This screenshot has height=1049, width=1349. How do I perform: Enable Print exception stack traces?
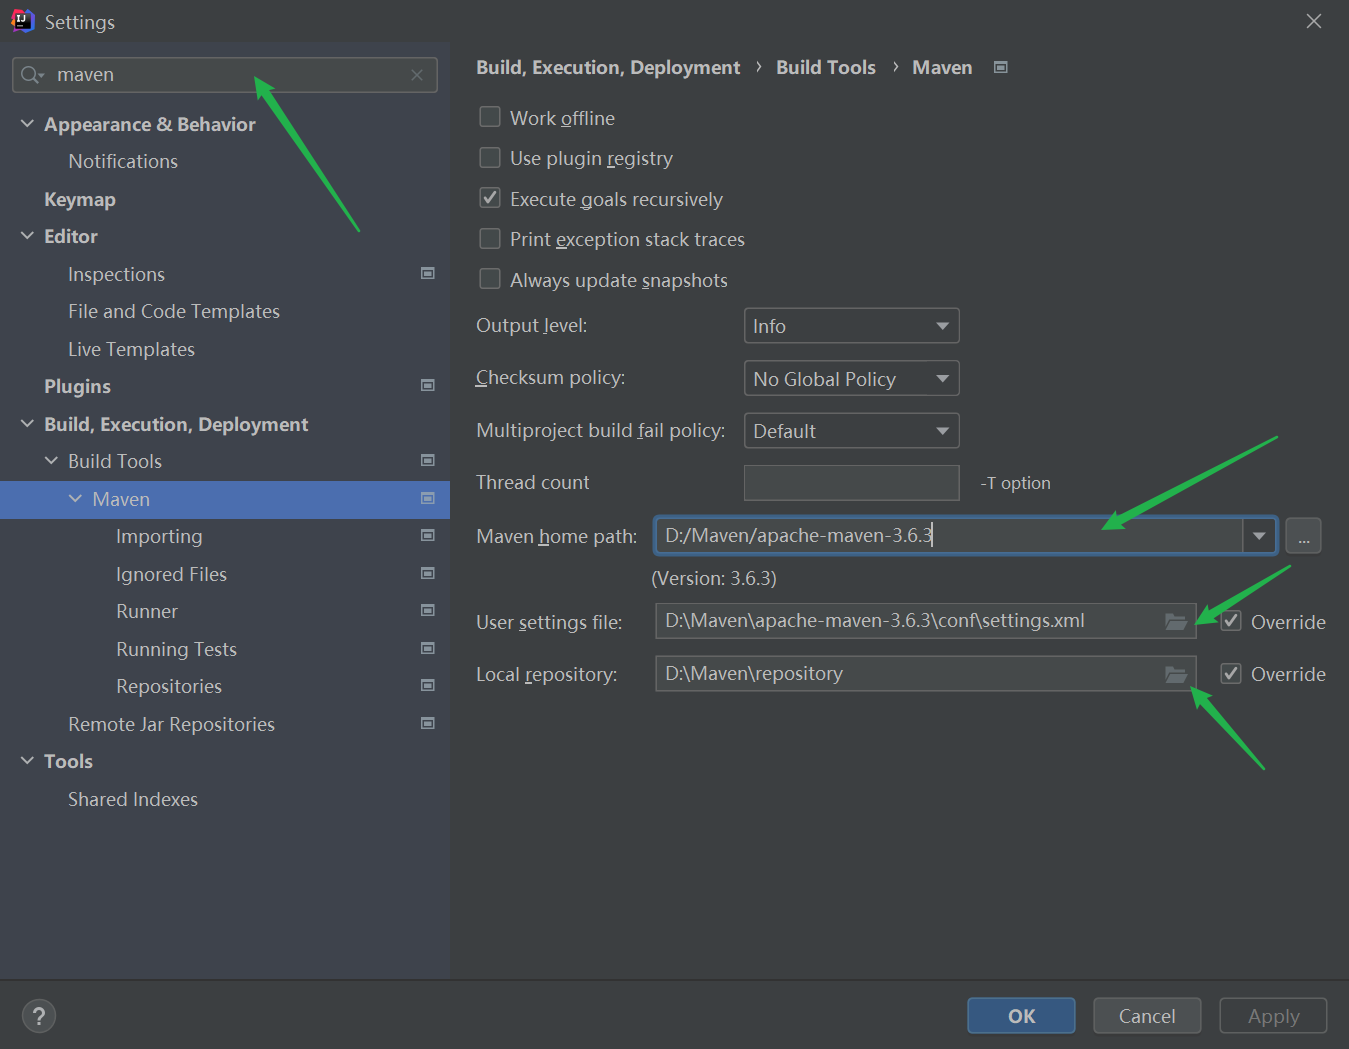click(490, 238)
